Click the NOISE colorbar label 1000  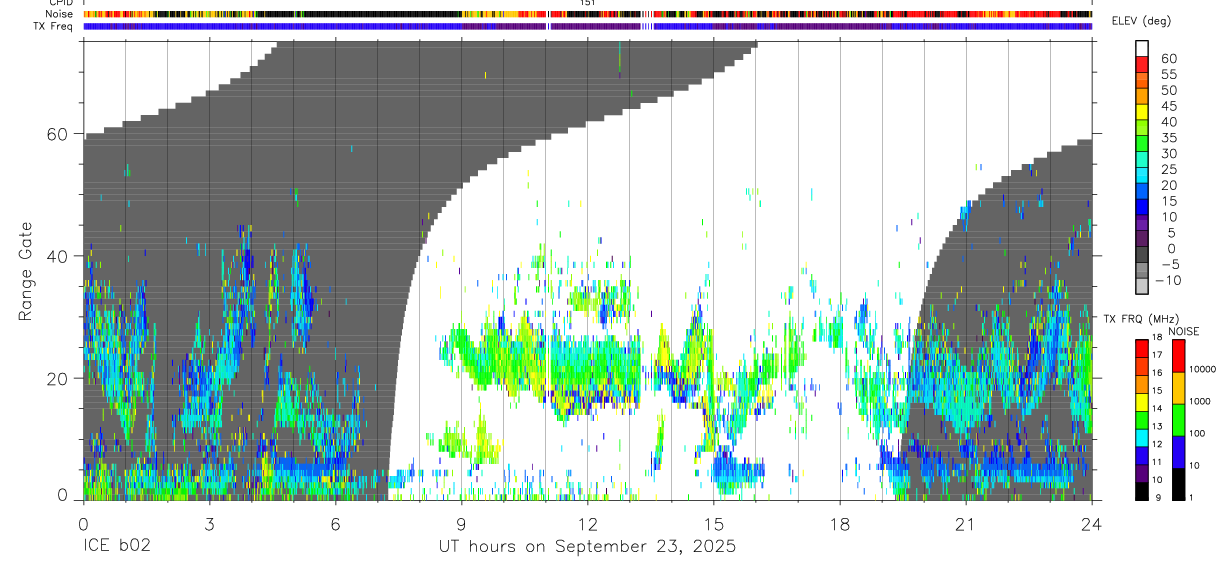(x=1200, y=402)
